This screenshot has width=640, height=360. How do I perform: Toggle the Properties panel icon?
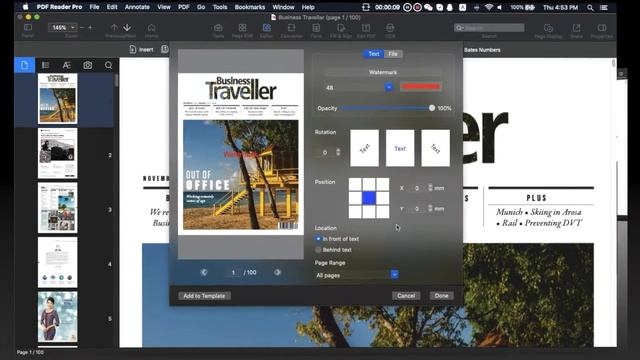[x=602, y=27]
